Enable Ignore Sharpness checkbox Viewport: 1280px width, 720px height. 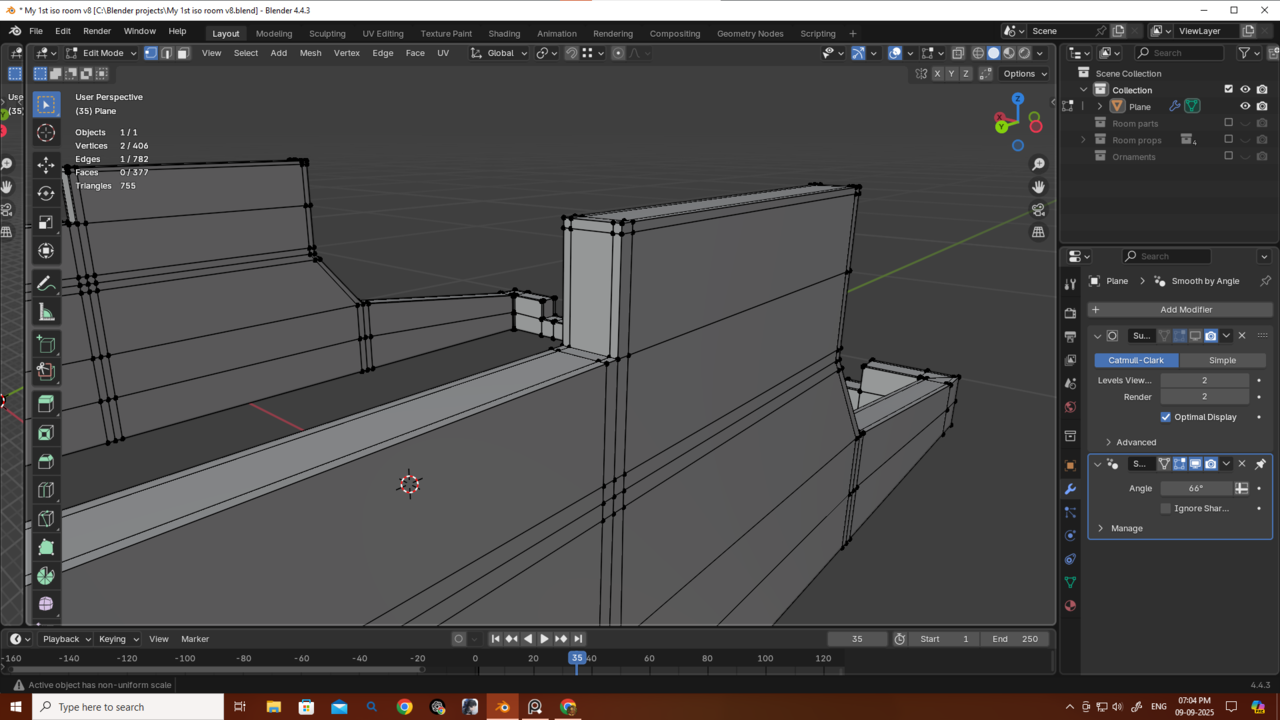[1165, 508]
